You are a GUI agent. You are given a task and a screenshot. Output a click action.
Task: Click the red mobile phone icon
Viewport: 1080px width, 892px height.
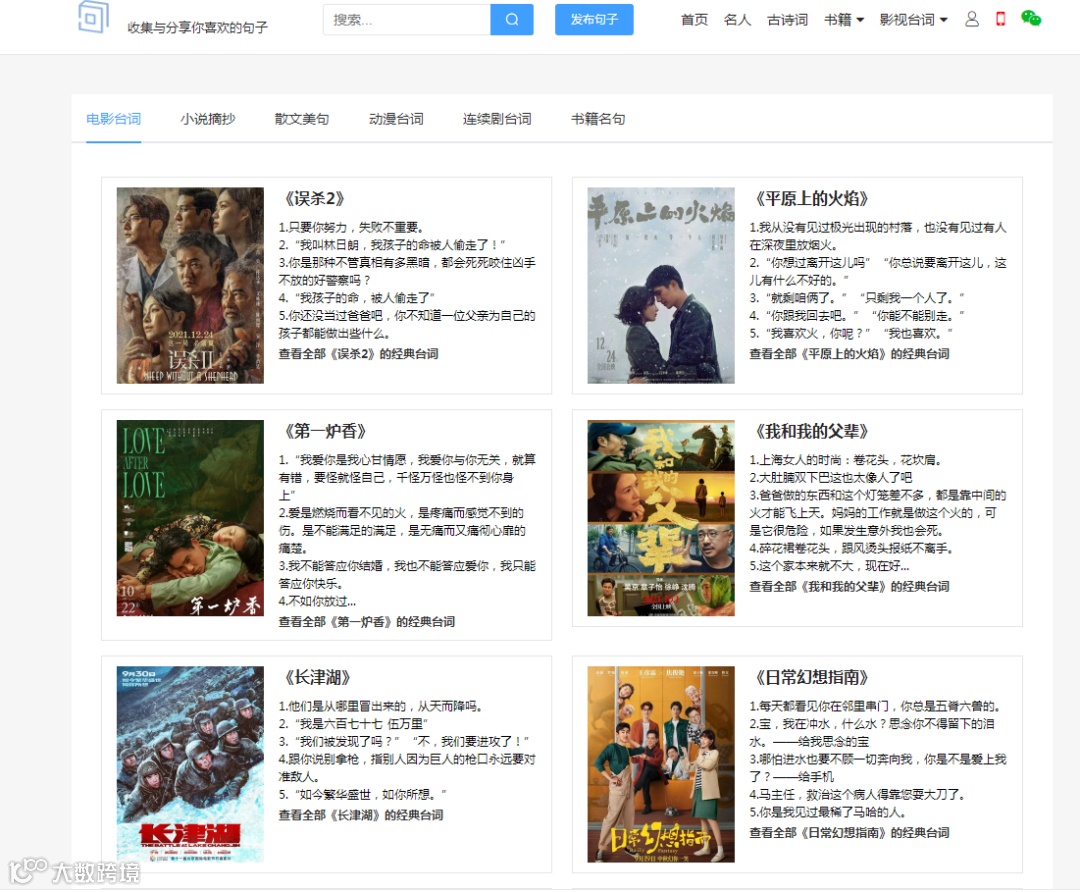(x=1001, y=19)
